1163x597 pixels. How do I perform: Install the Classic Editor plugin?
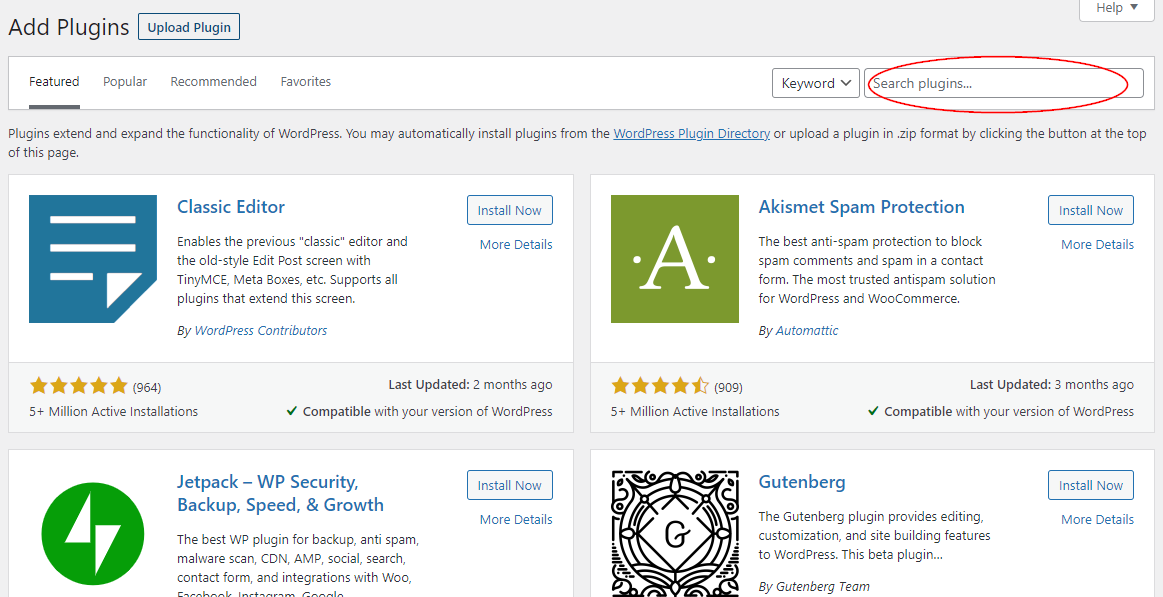(510, 211)
